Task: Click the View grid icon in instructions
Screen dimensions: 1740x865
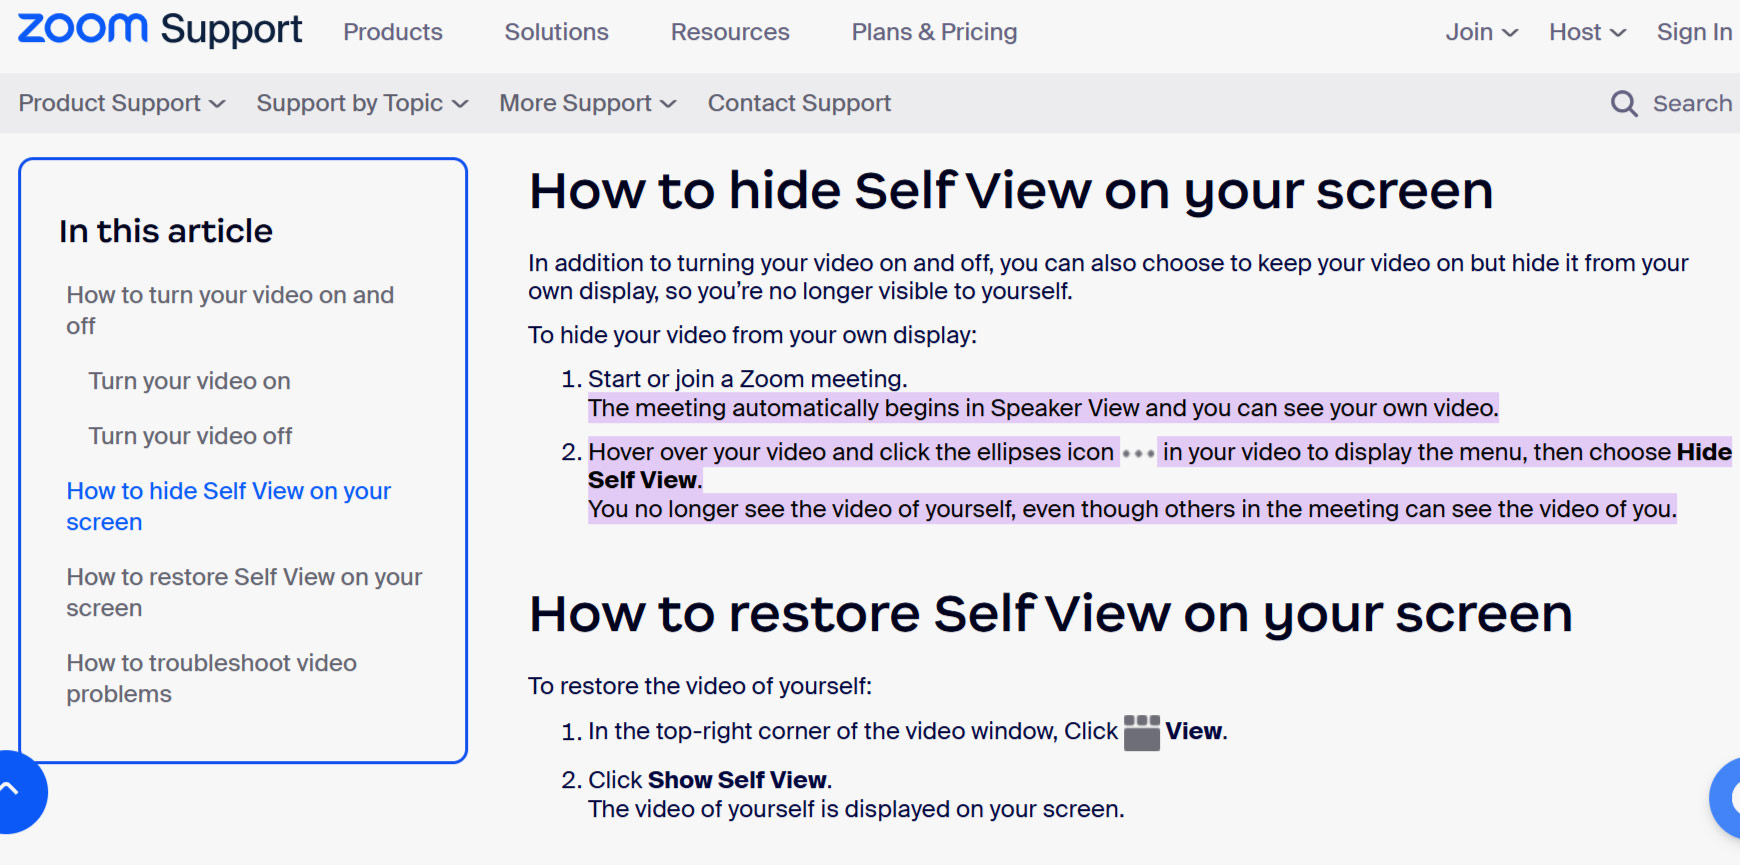Action: 1141,732
